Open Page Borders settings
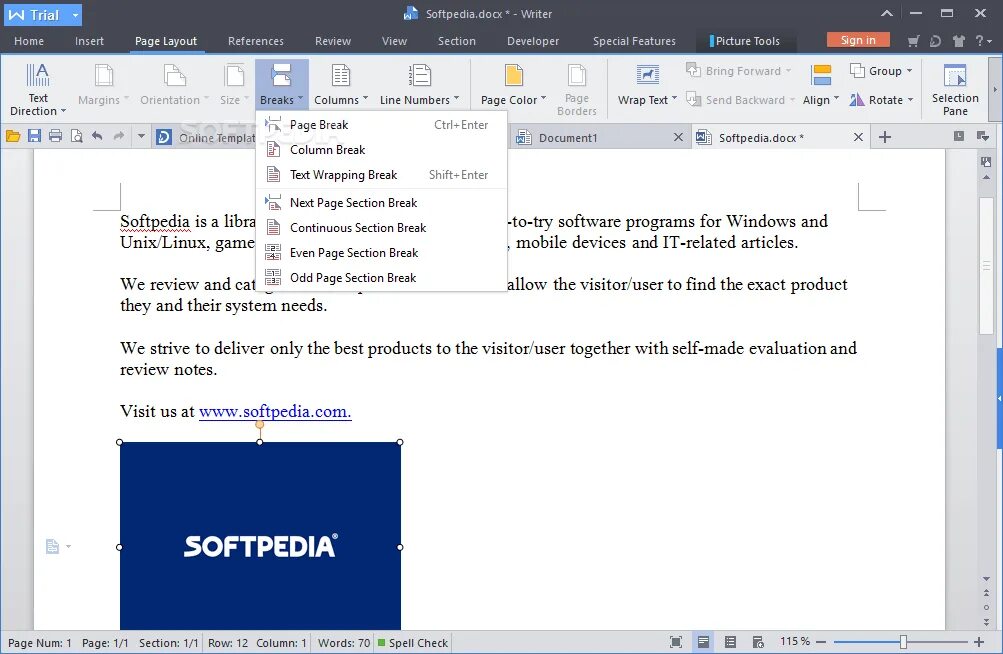Screen dimensions: 1003x654 [x=576, y=90]
